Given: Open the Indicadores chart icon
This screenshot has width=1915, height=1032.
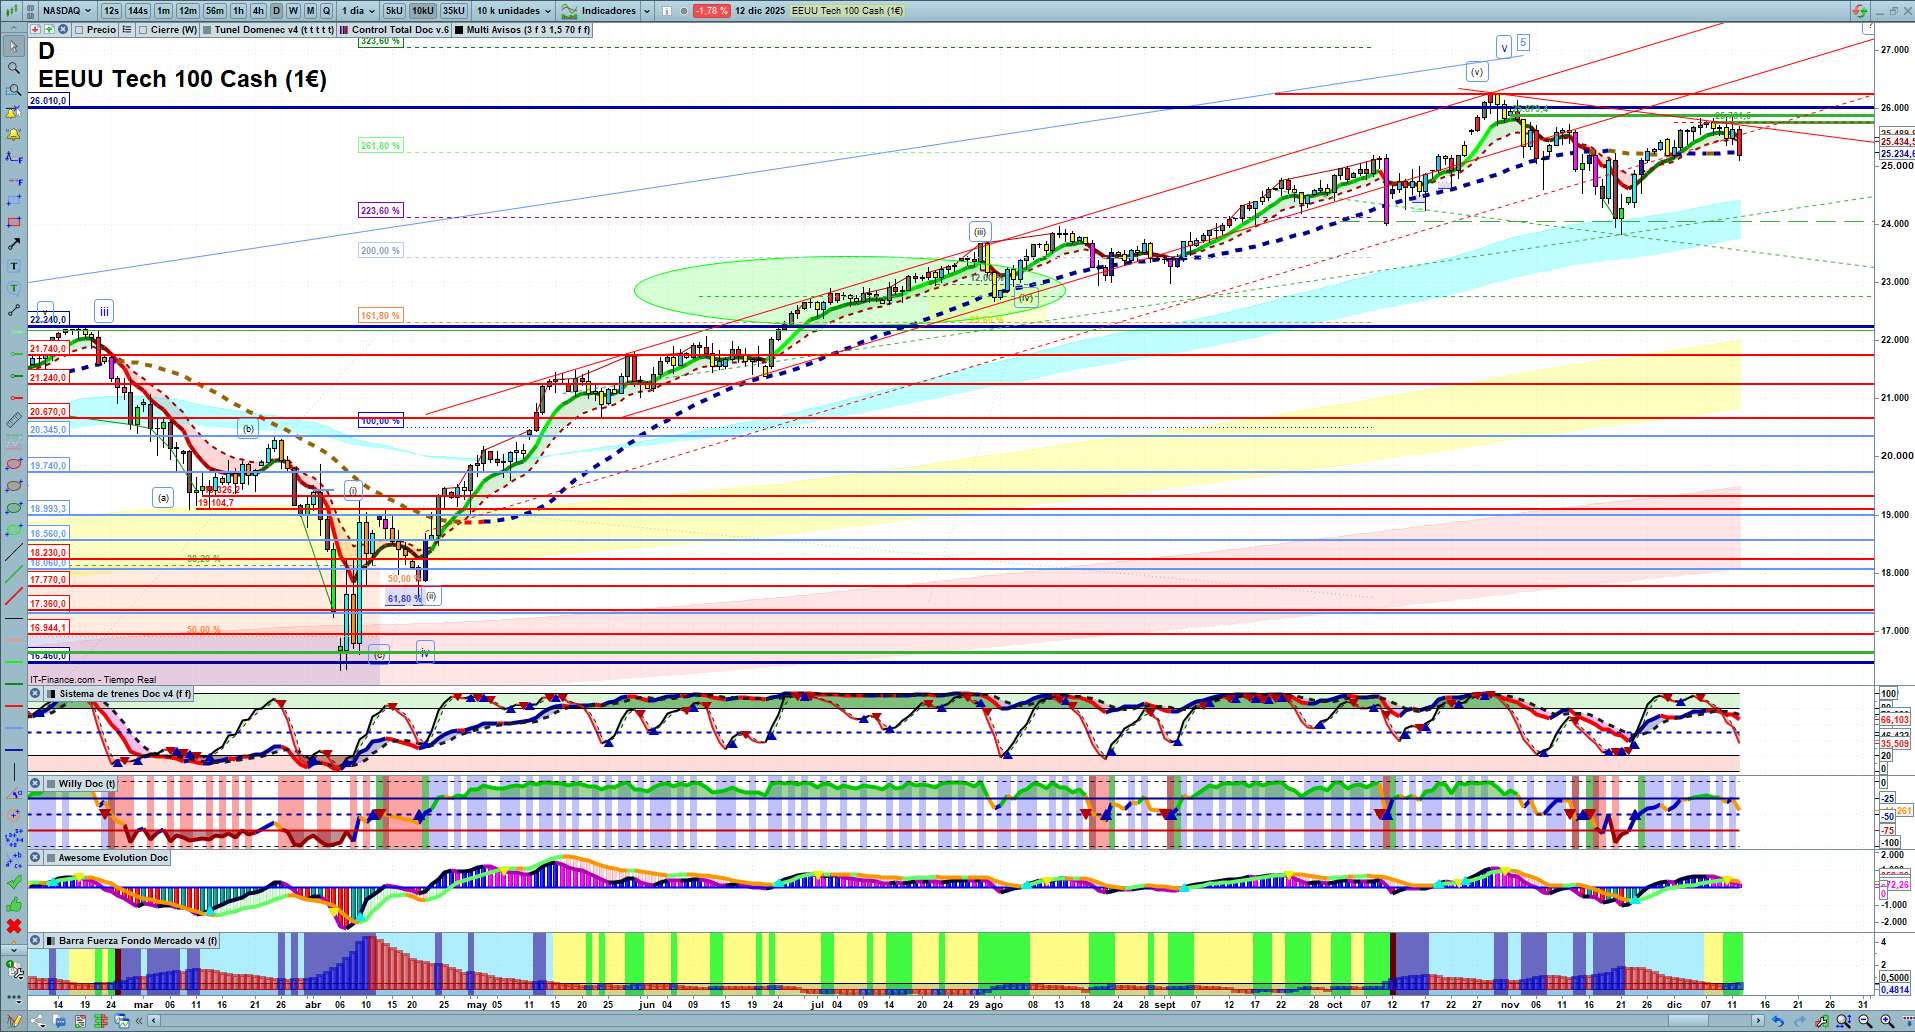Looking at the screenshot, I should (x=569, y=11).
